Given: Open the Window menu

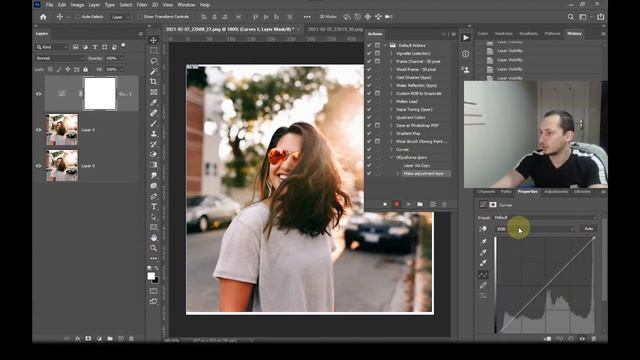Looking at the screenshot, I should 186,5.
